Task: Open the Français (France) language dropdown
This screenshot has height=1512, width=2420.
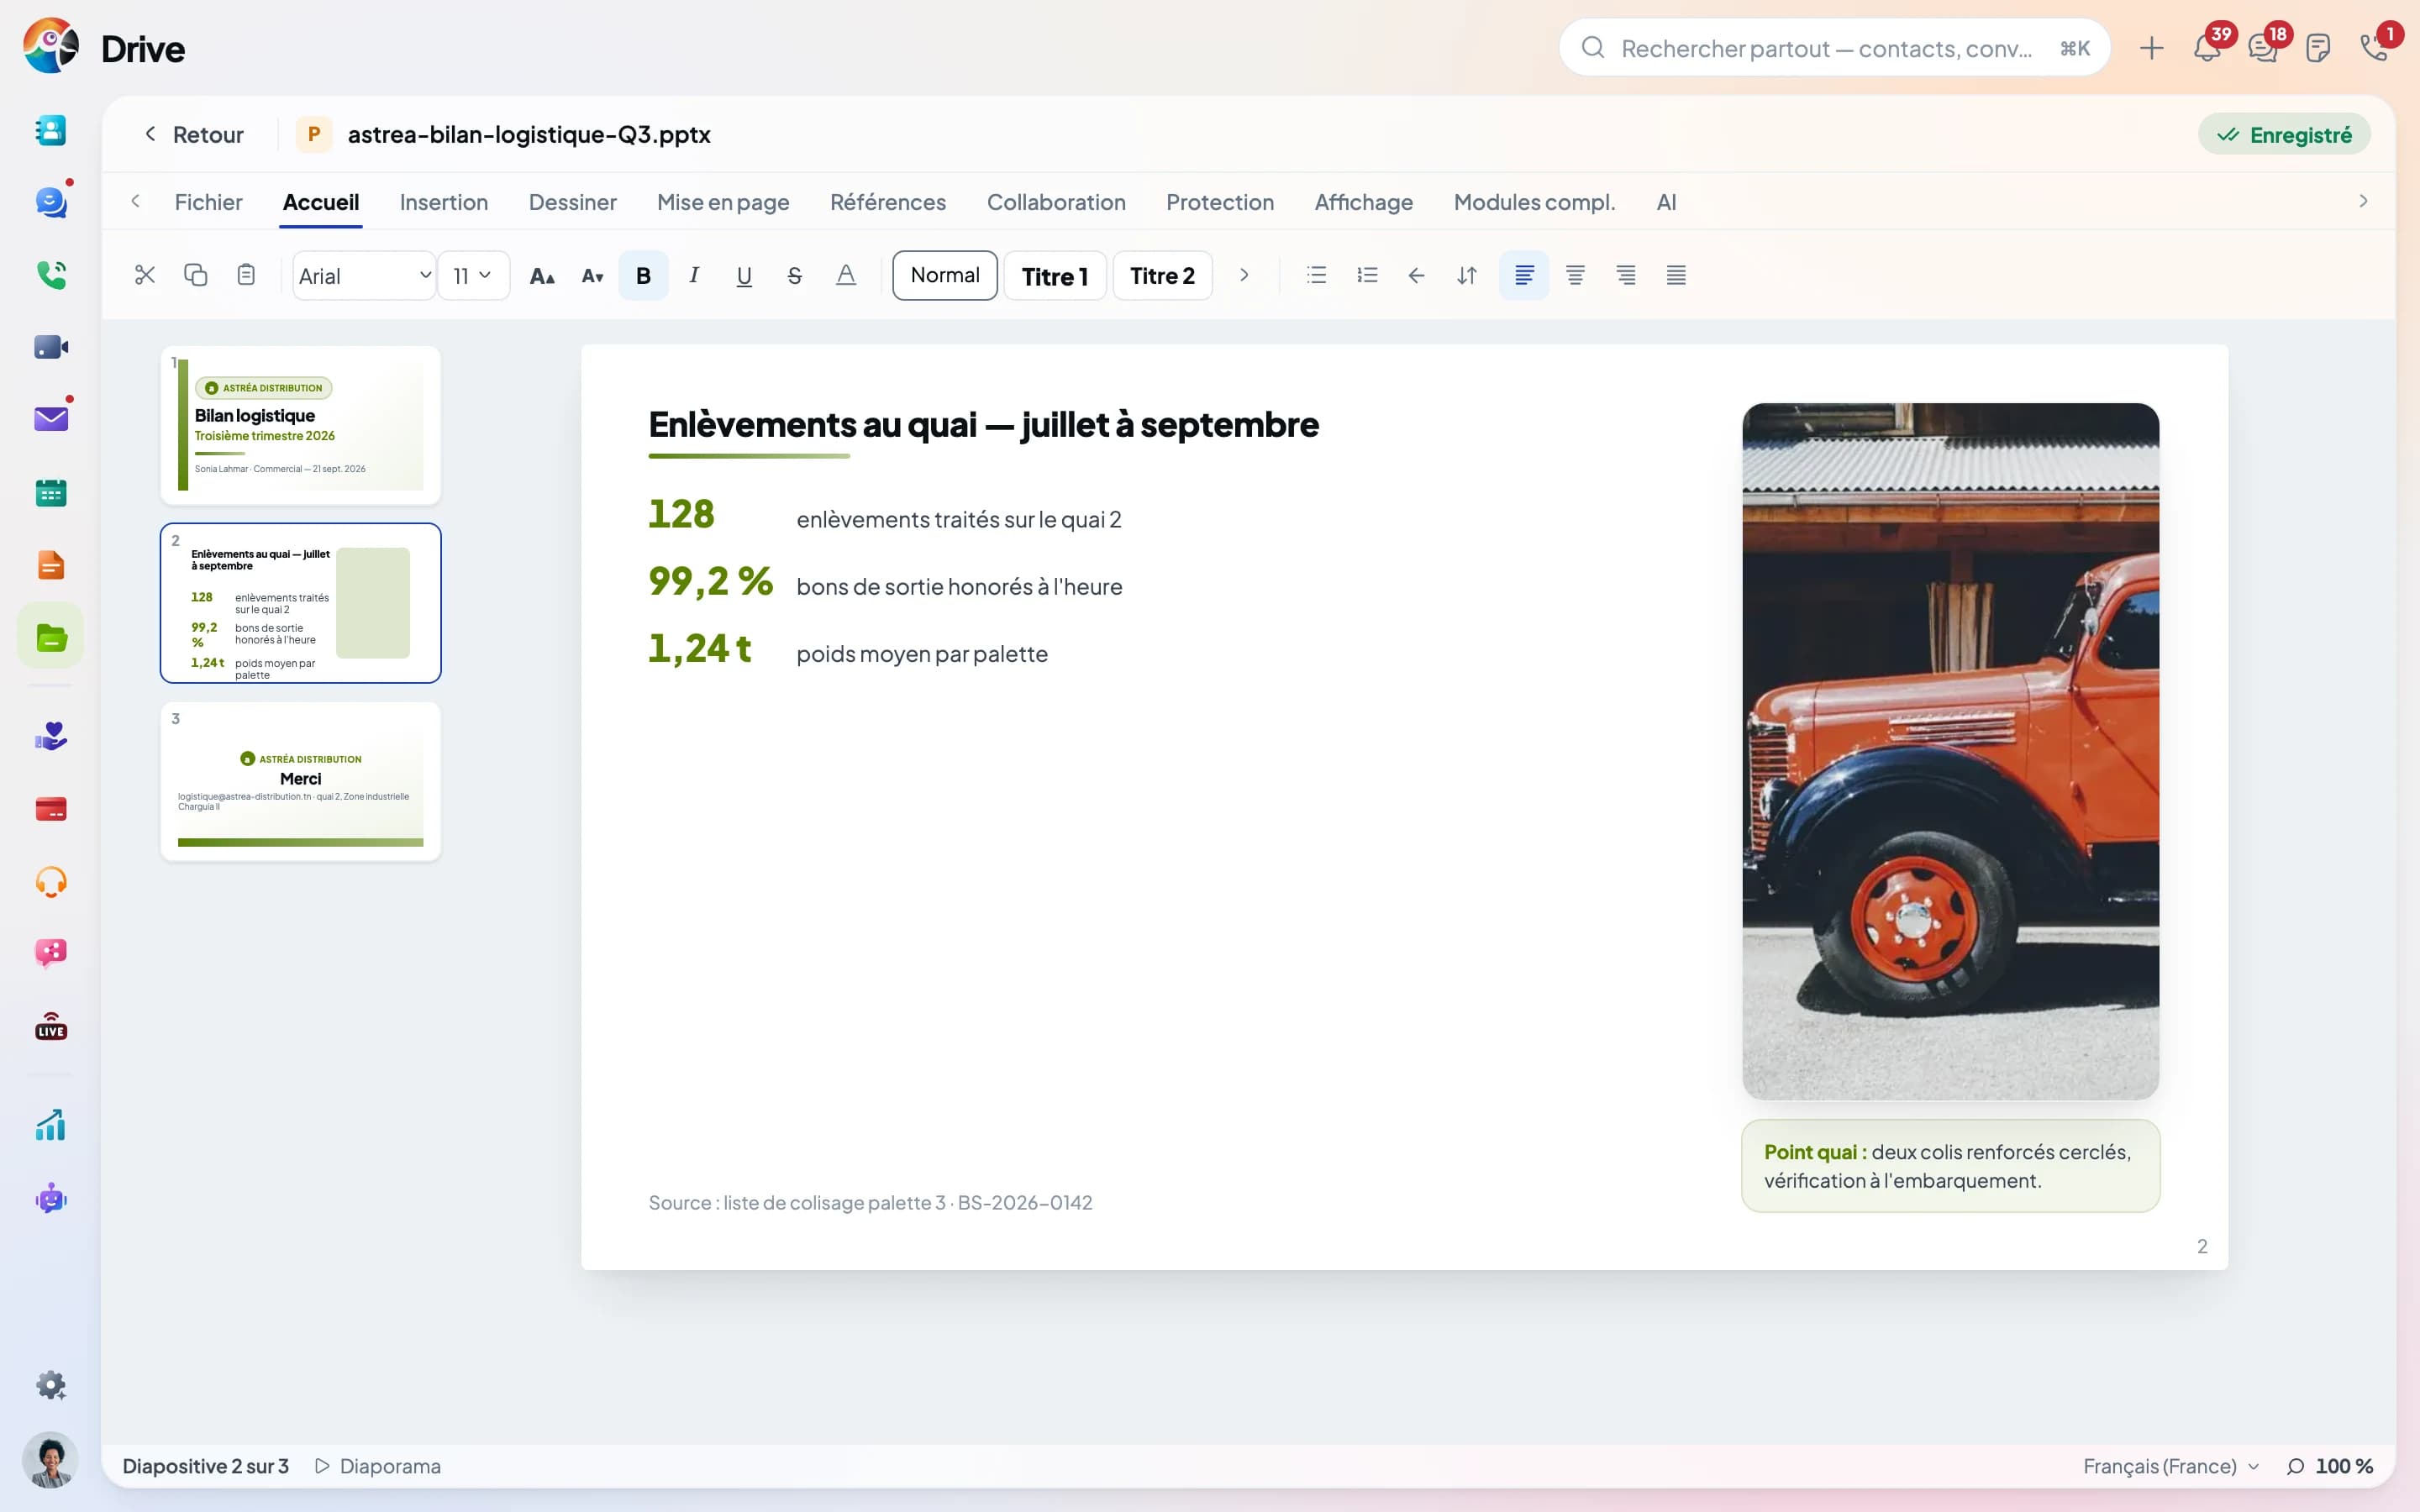Action: (x=2170, y=1466)
